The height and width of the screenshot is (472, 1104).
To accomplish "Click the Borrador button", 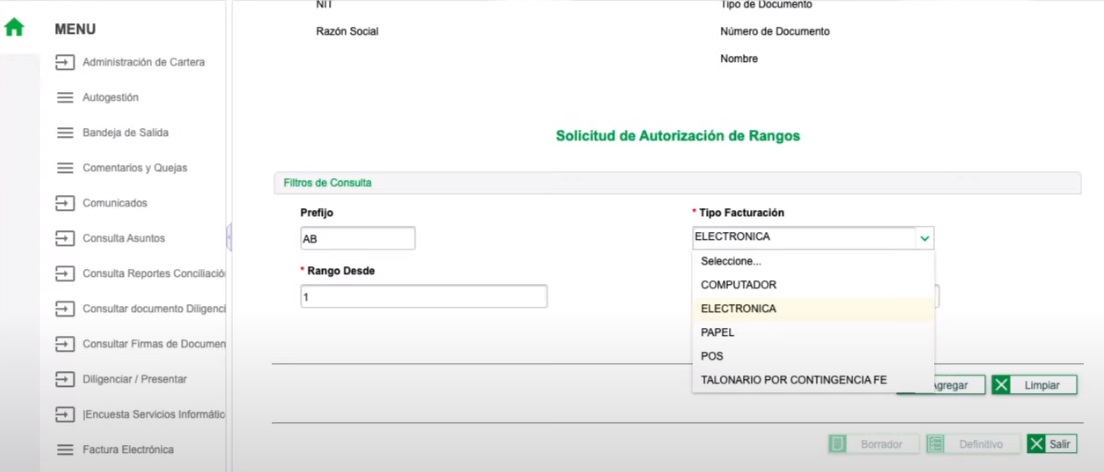I will [874, 444].
